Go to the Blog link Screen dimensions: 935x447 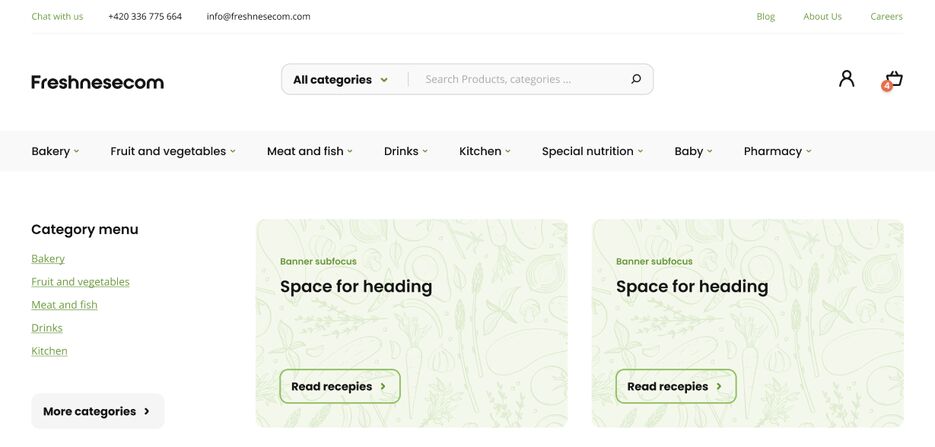766,17
